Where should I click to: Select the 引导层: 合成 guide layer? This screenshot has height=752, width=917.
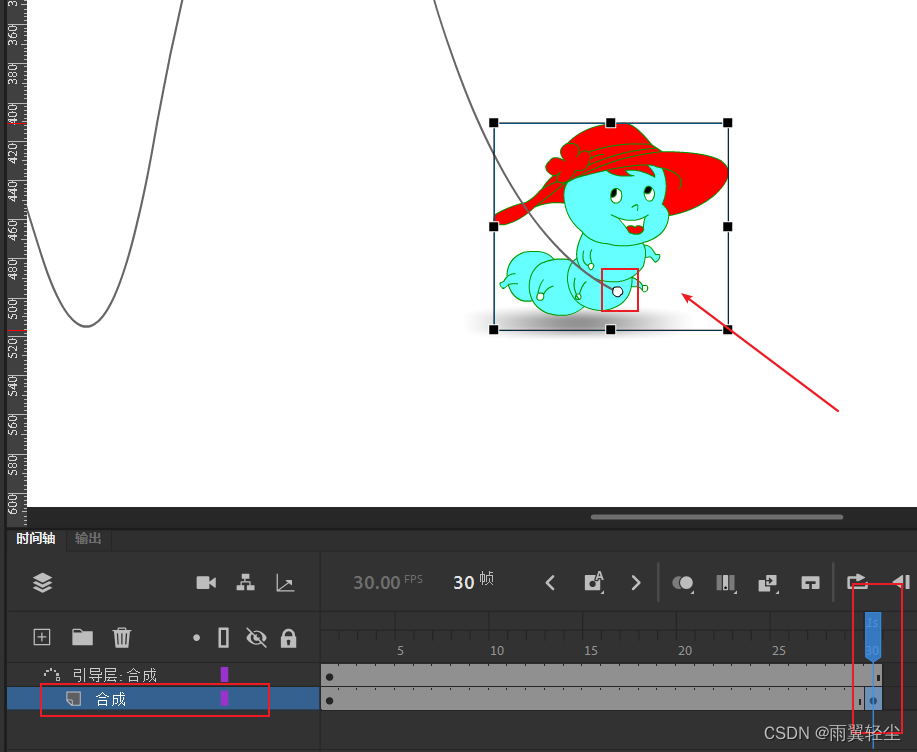click(163, 675)
